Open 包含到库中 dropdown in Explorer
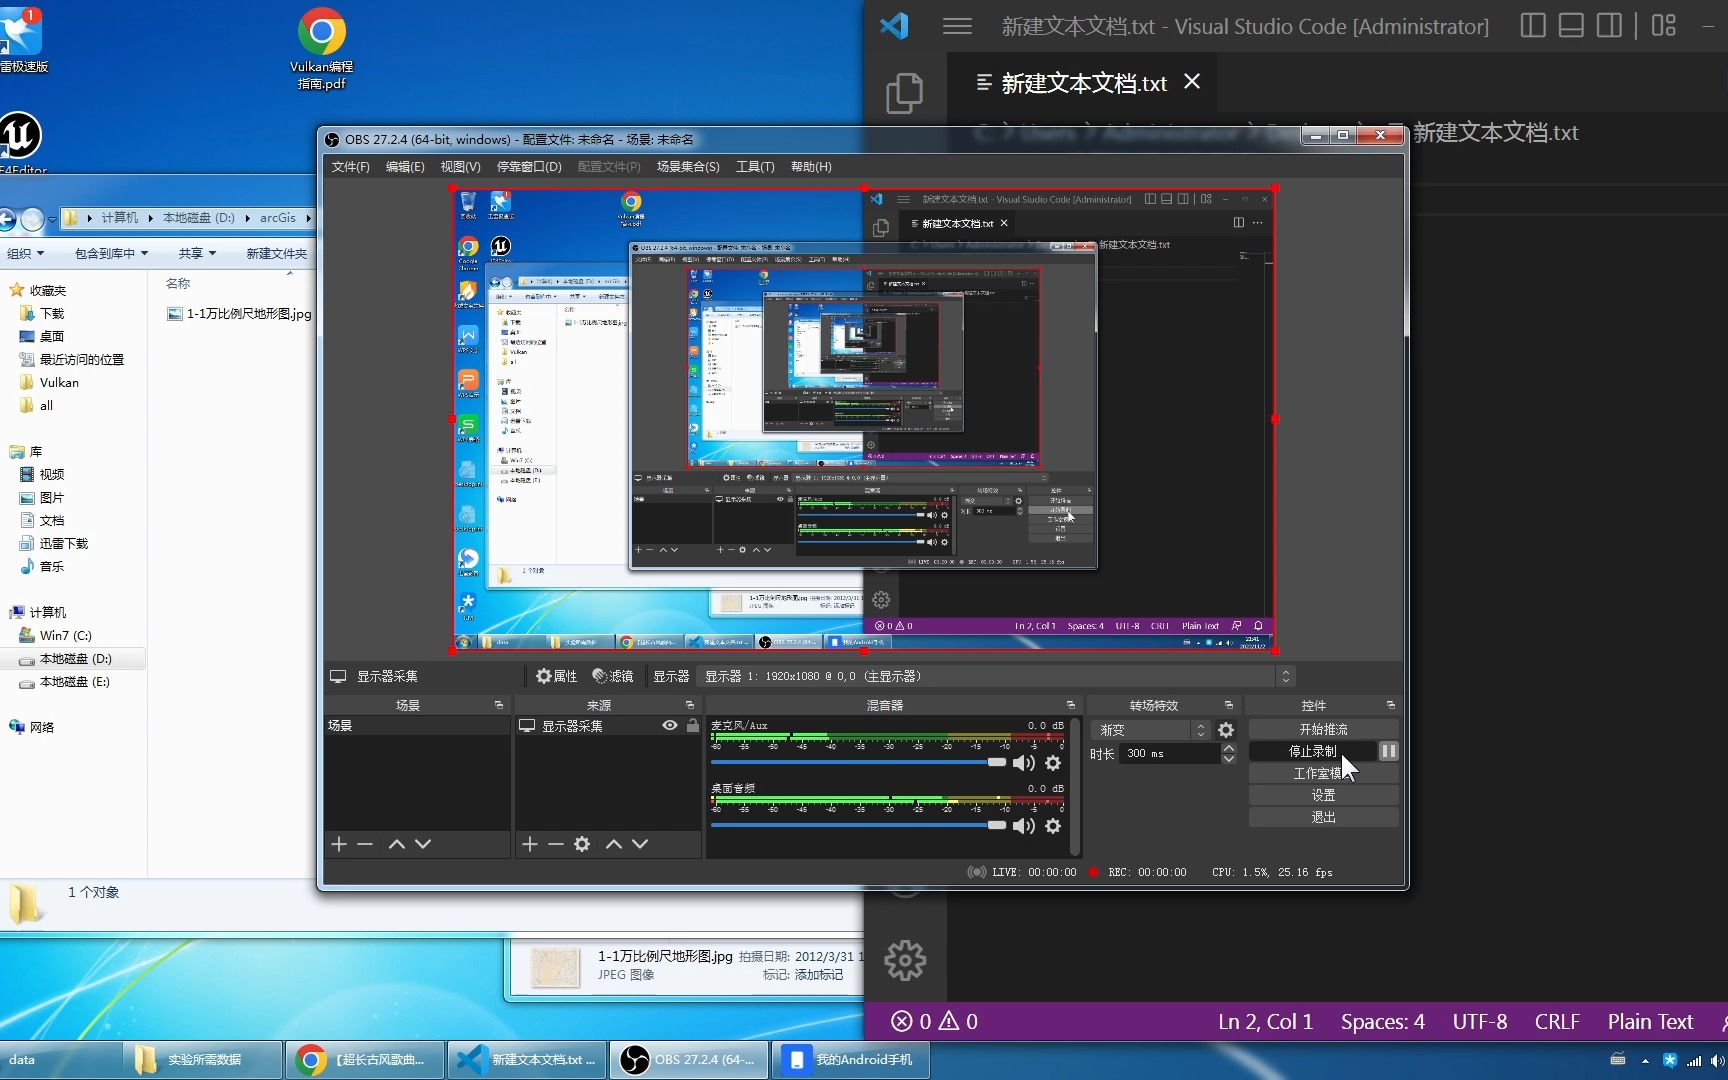 coord(112,254)
